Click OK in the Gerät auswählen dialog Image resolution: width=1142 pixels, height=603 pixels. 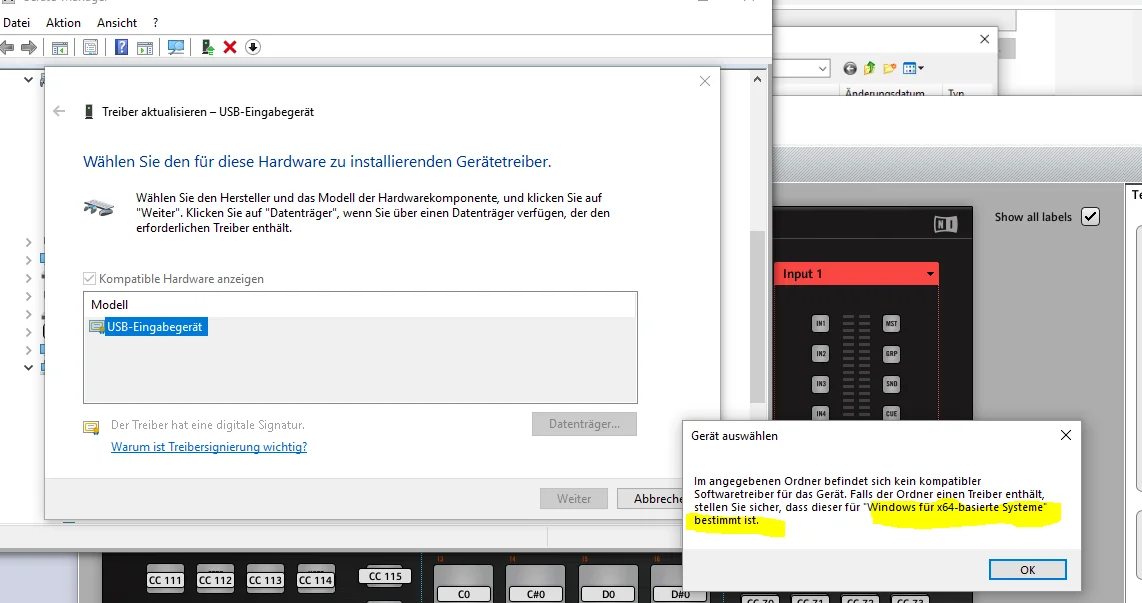(1027, 570)
